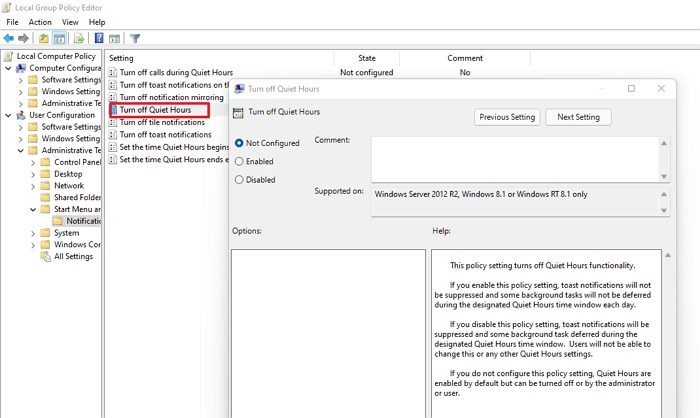This screenshot has width=700, height=418.
Task: Expand the System tree node
Action: click(33, 233)
